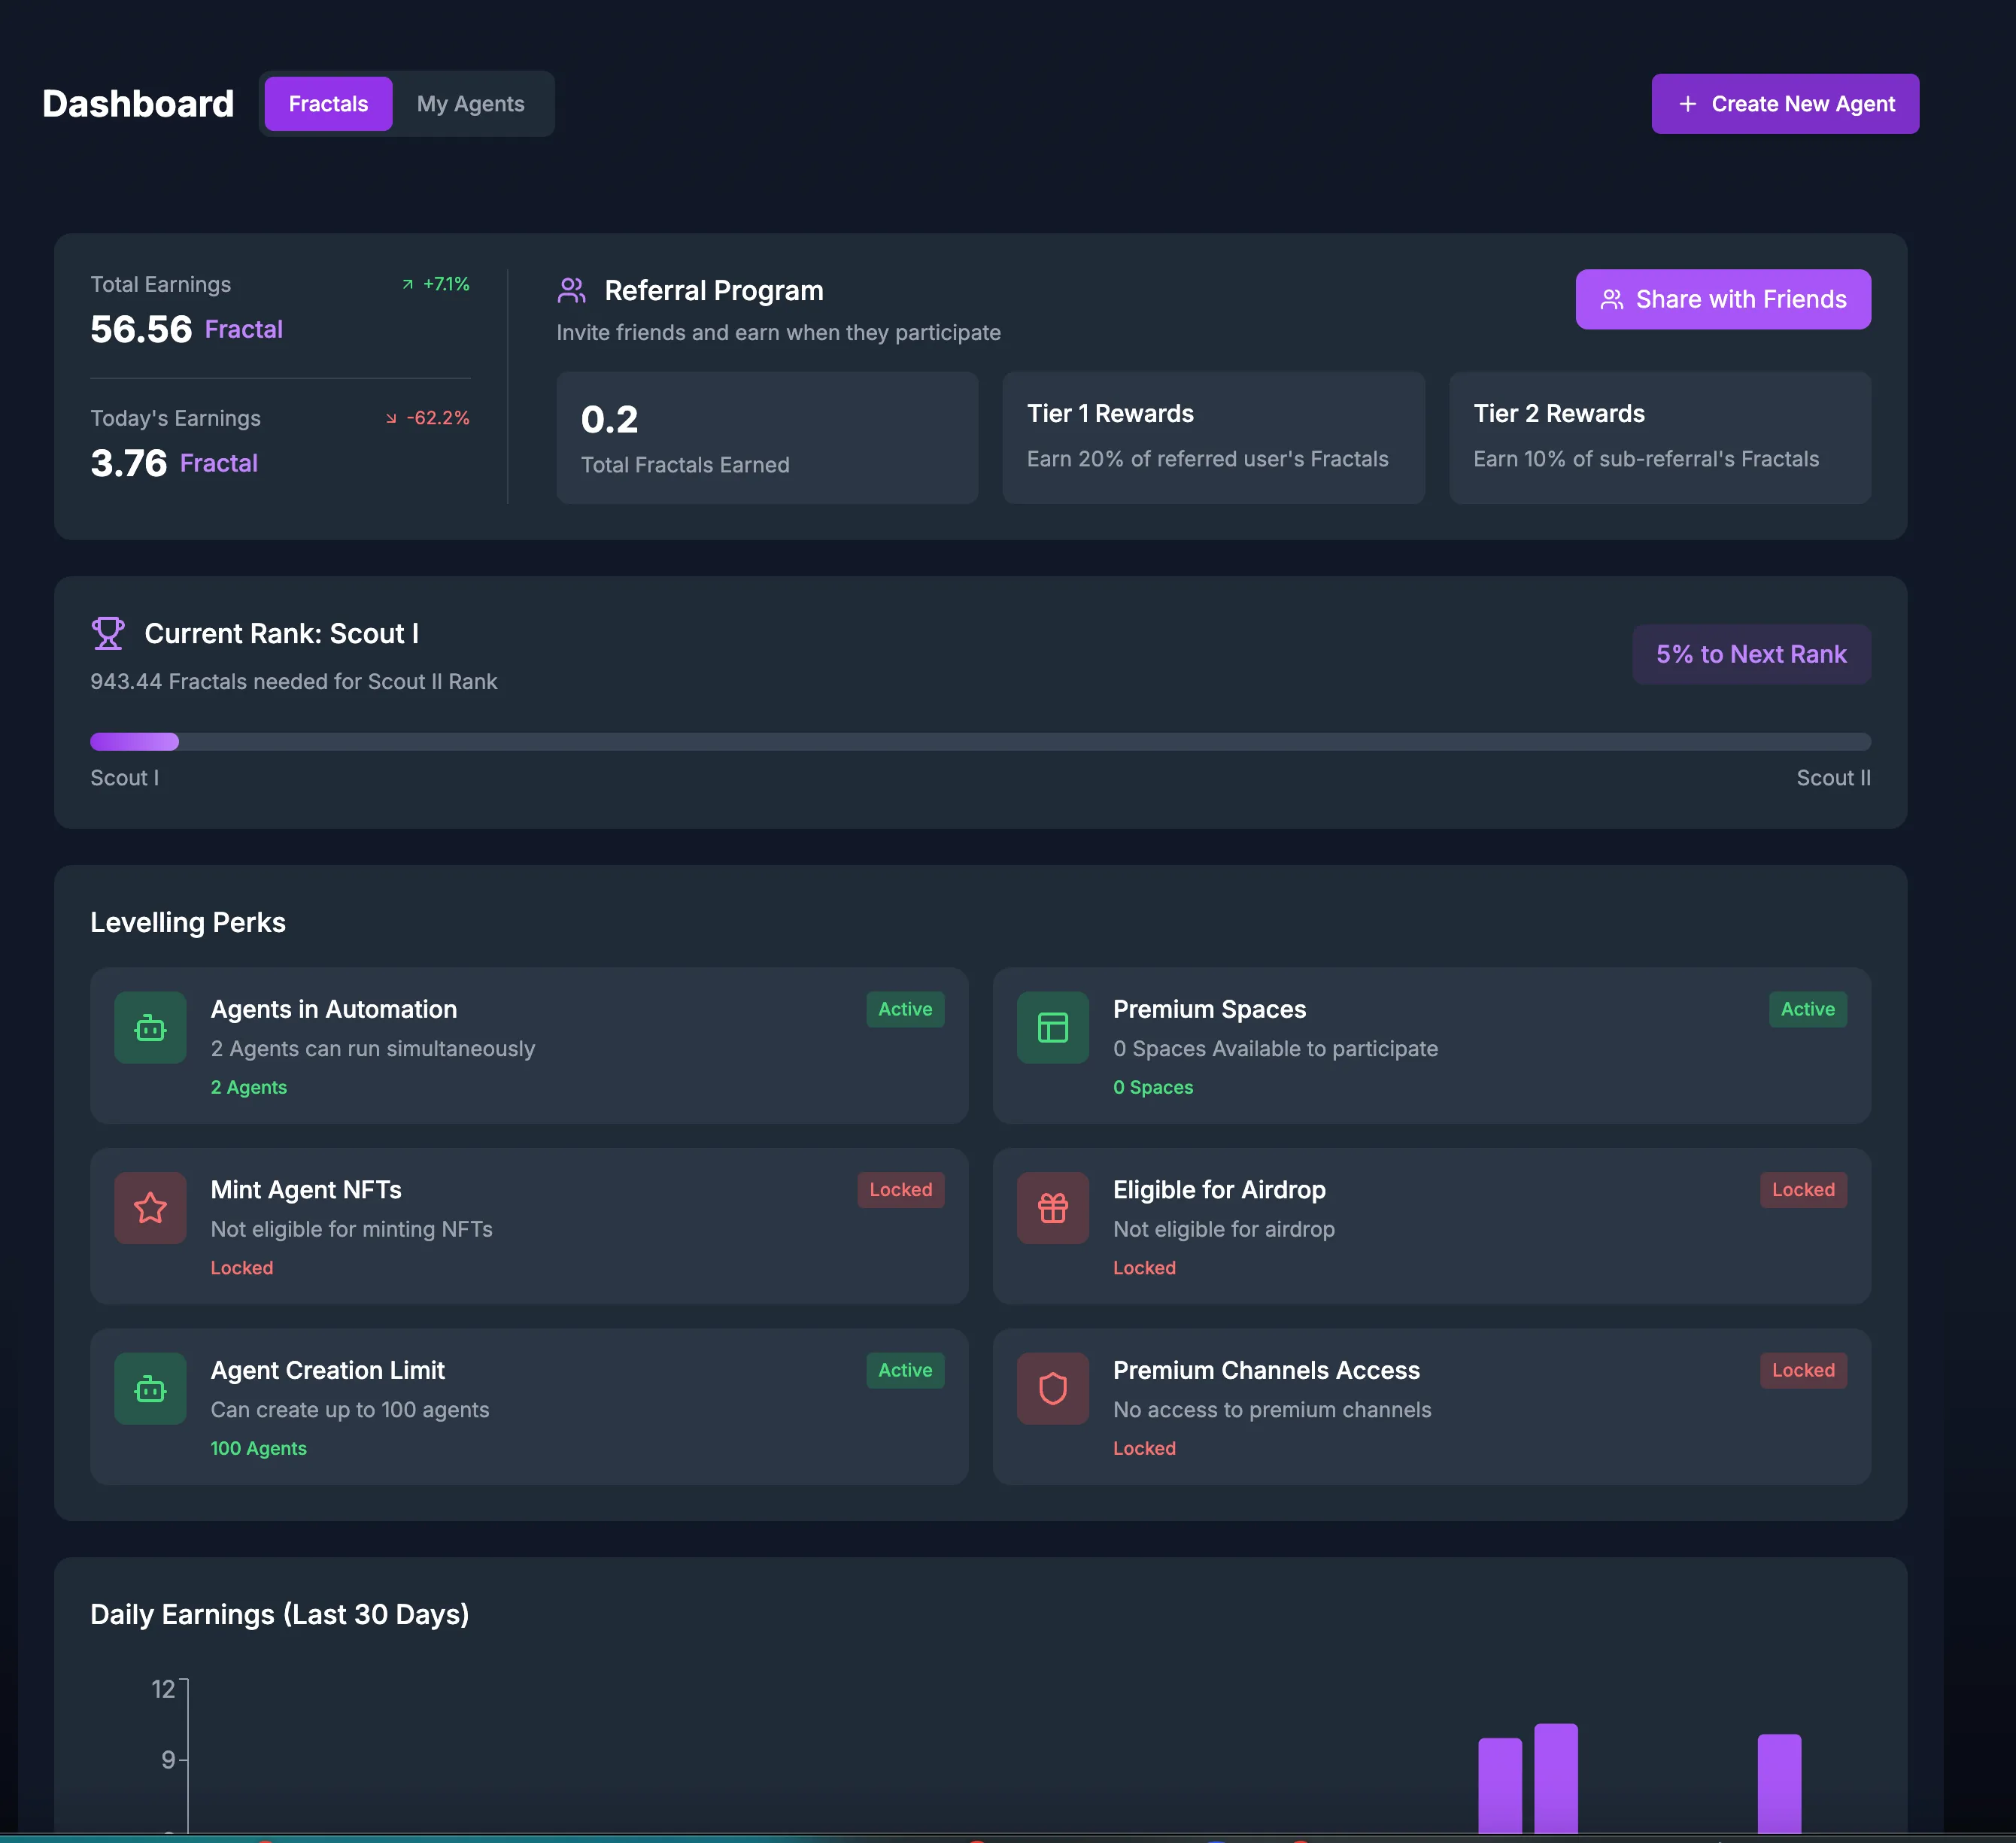Click Share with Friends button
This screenshot has width=2016, height=1843.
click(x=1722, y=299)
